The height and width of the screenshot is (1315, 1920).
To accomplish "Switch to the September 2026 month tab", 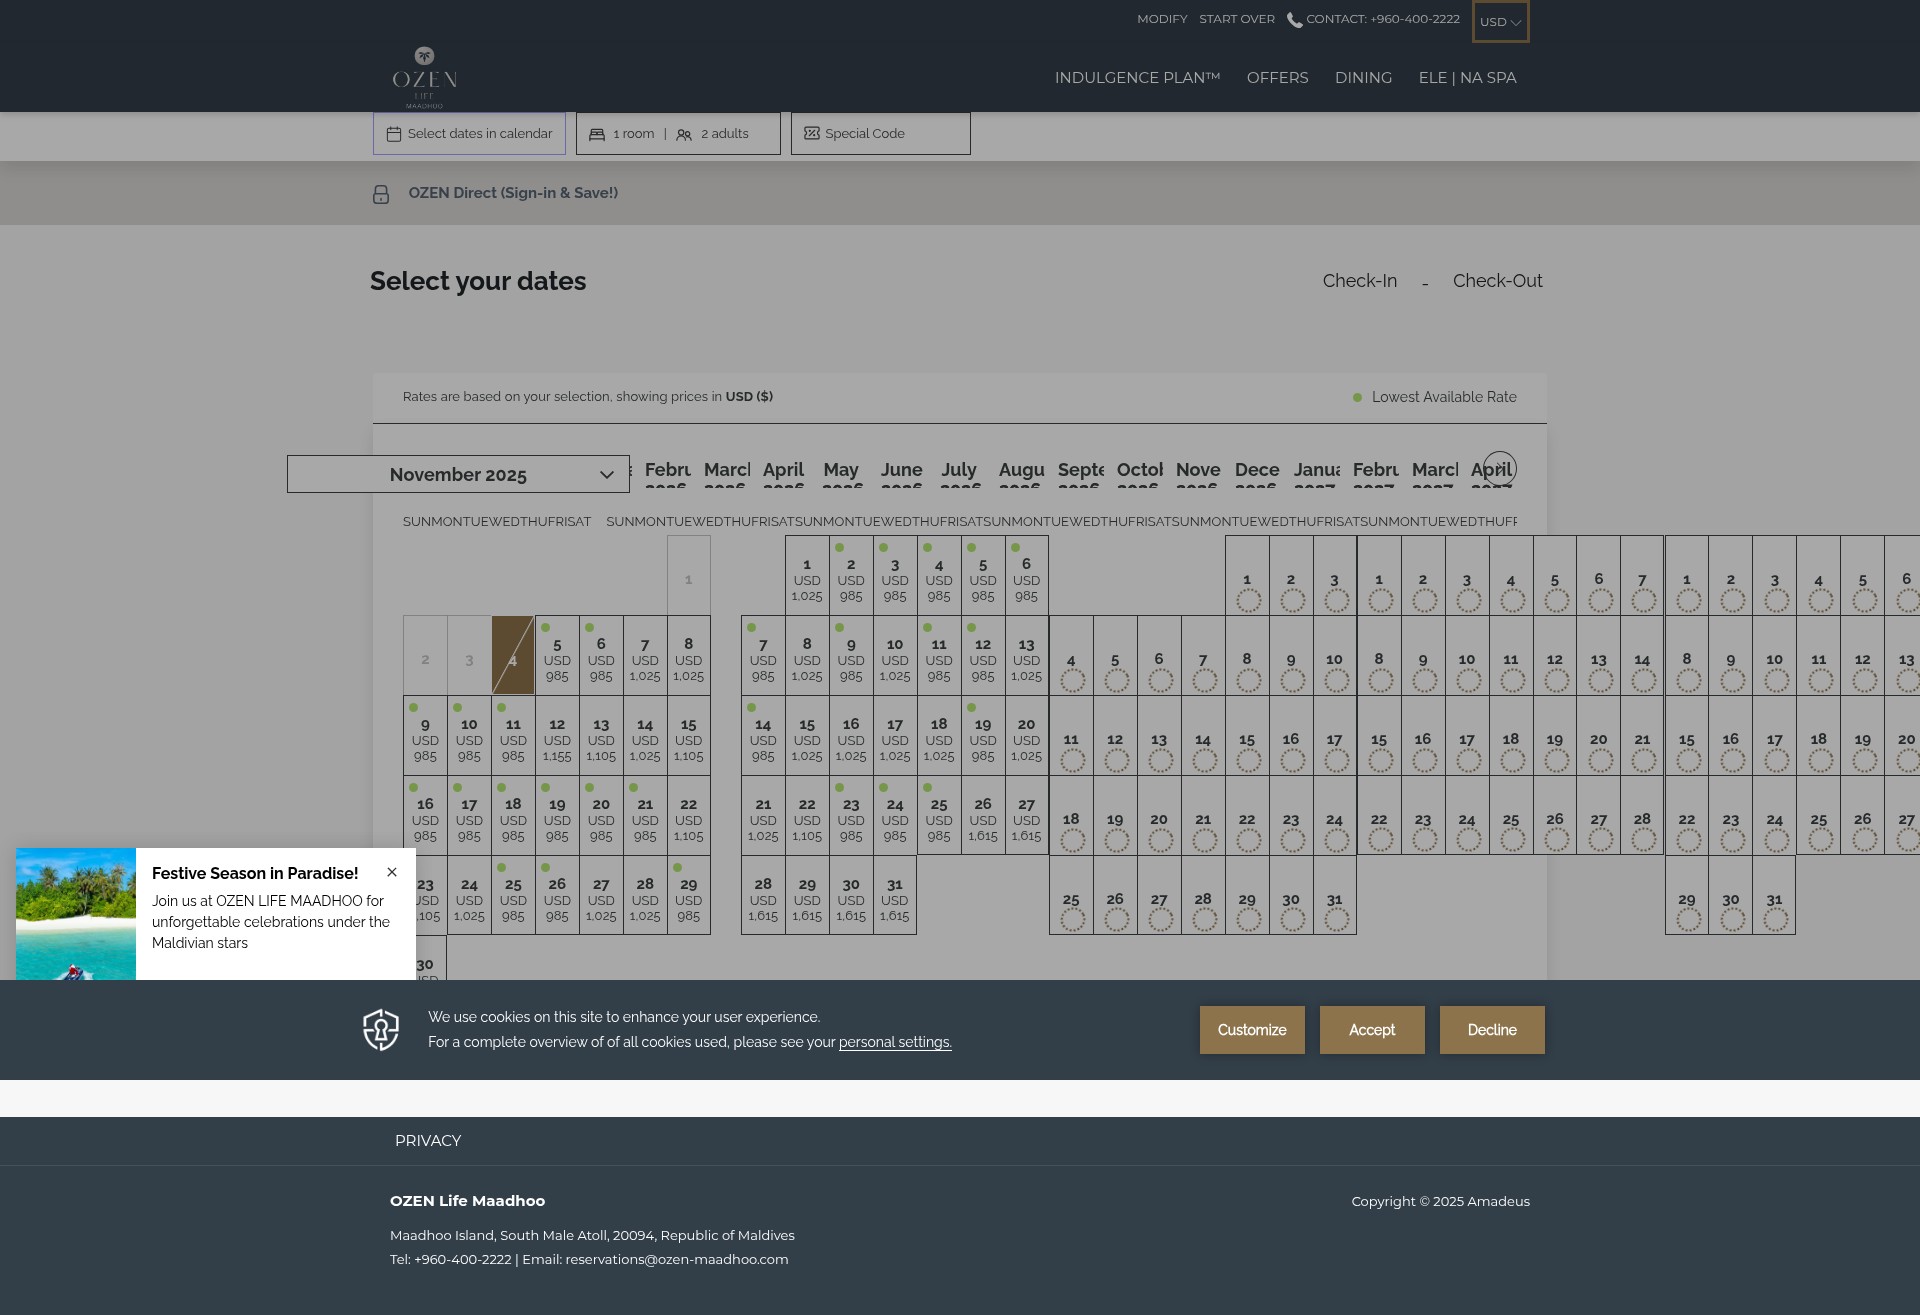I will pos(1079,472).
